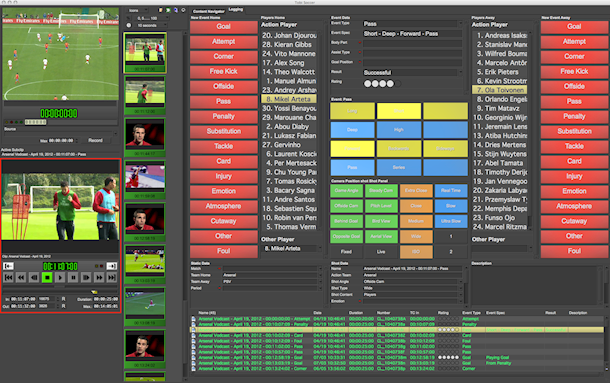Image resolution: width=610 pixels, height=383 pixels.
Task: Toggle the Backwards direction button
Action: coord(399,149)
